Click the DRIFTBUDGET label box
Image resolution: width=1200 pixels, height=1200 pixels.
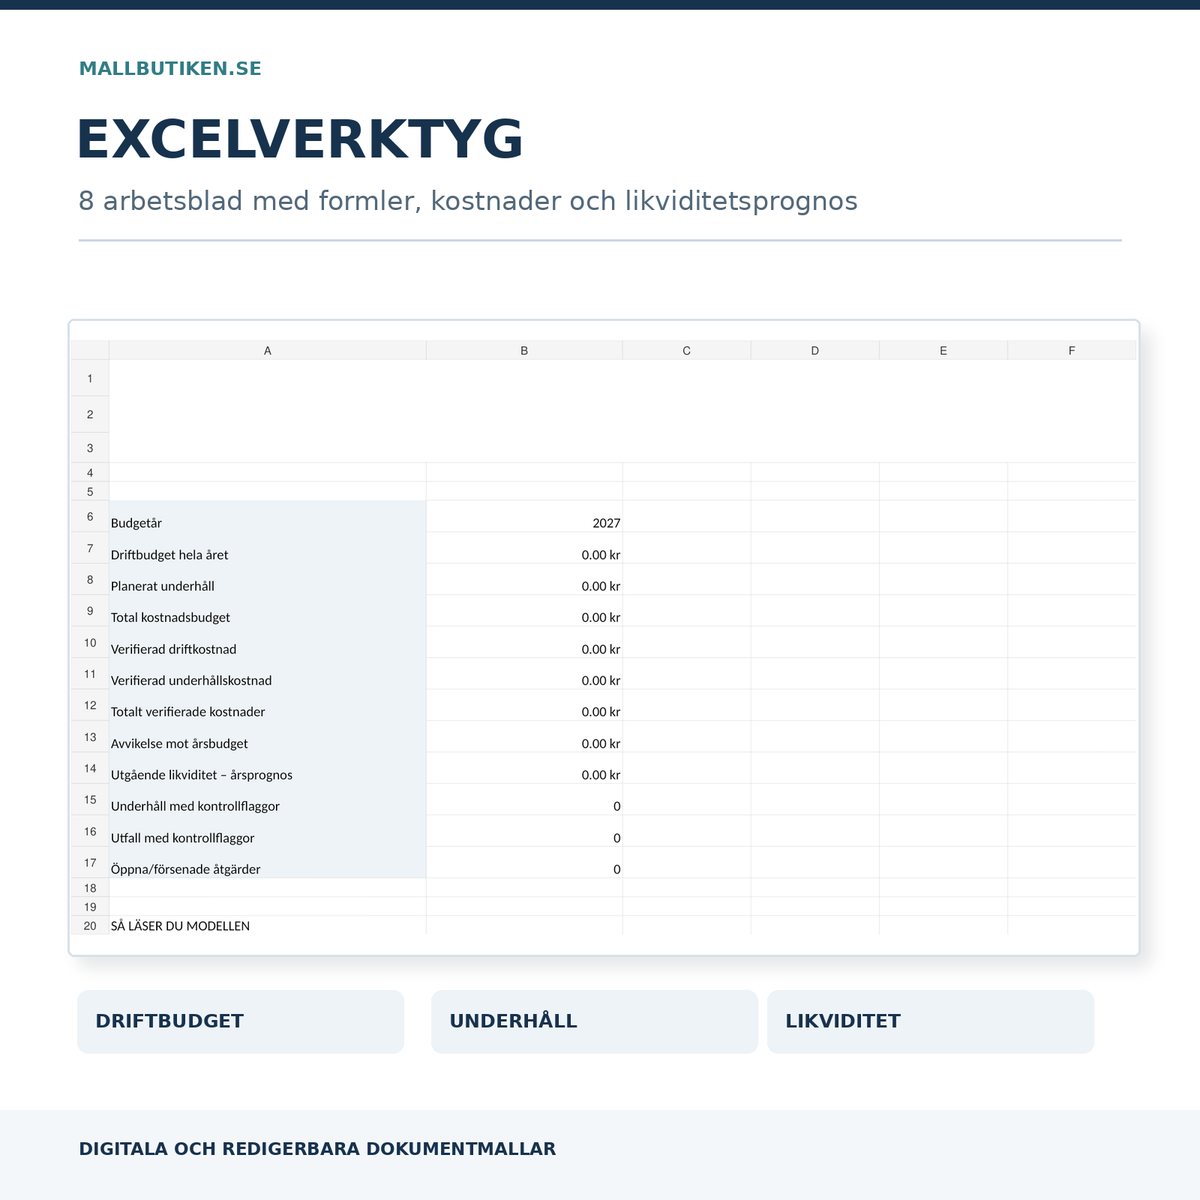(x=241, y=1022)
